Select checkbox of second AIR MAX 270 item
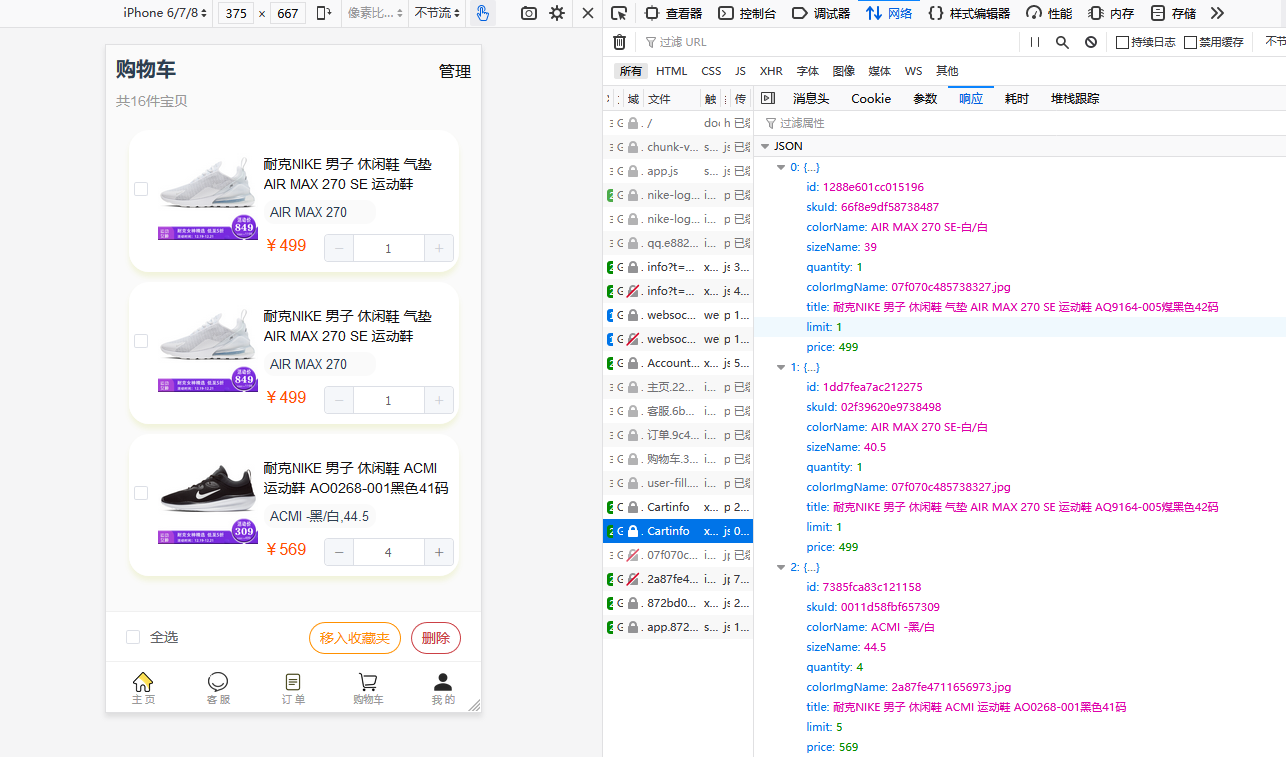This screenshot has width=1286, height=757. [x=141, y=341]
